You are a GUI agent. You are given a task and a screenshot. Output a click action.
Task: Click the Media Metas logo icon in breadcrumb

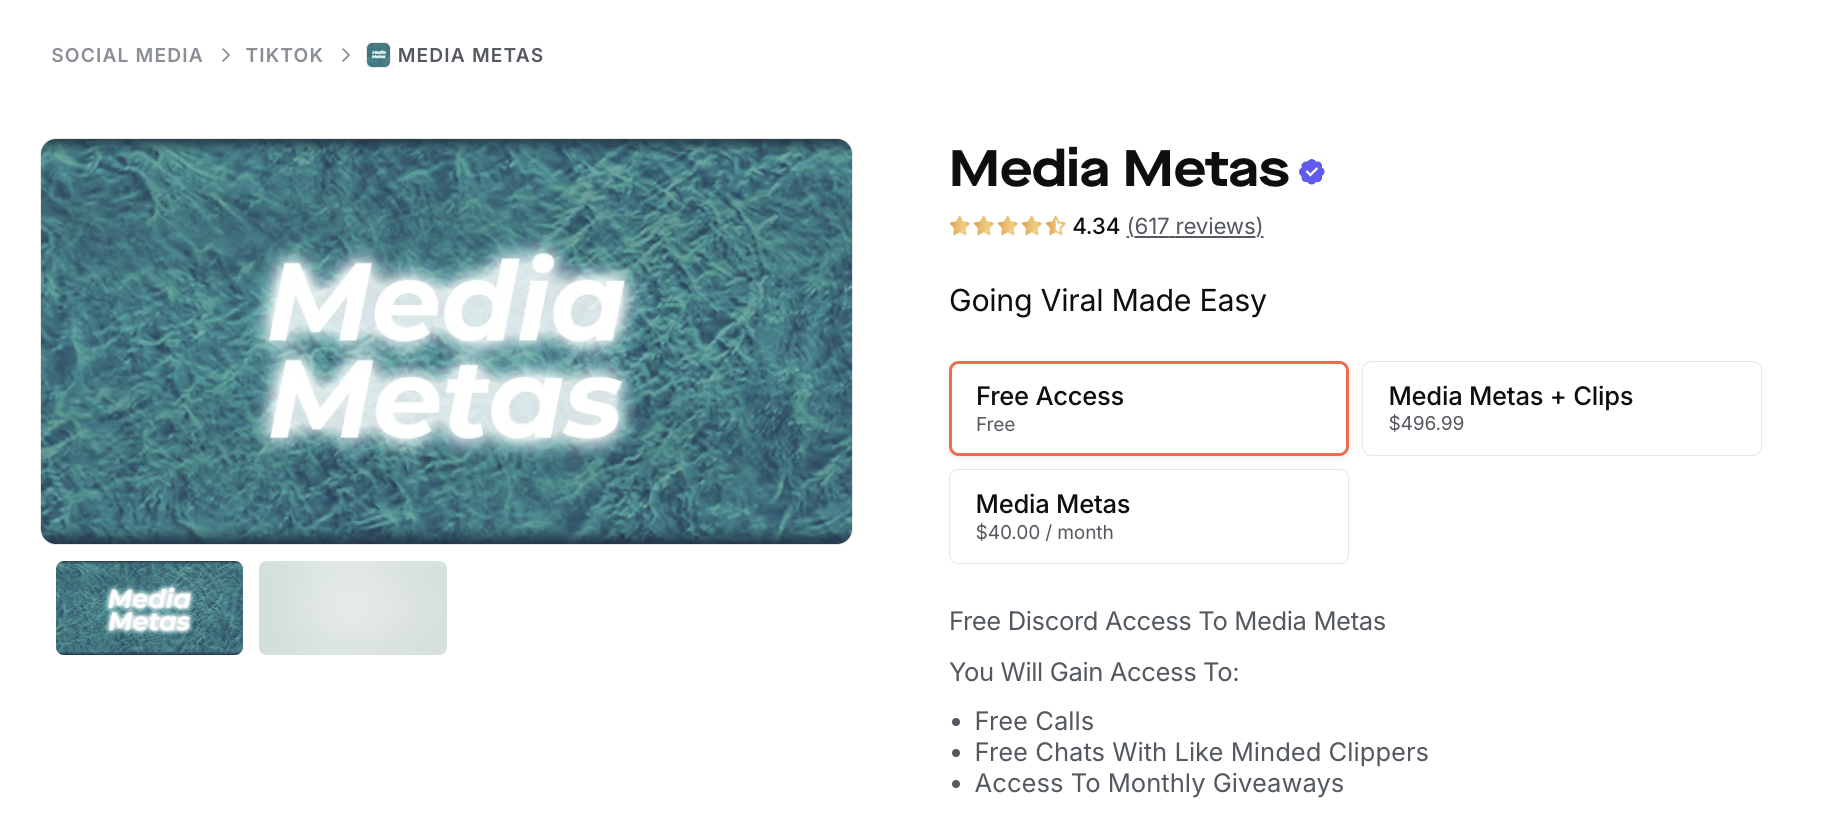click(378, 55)
